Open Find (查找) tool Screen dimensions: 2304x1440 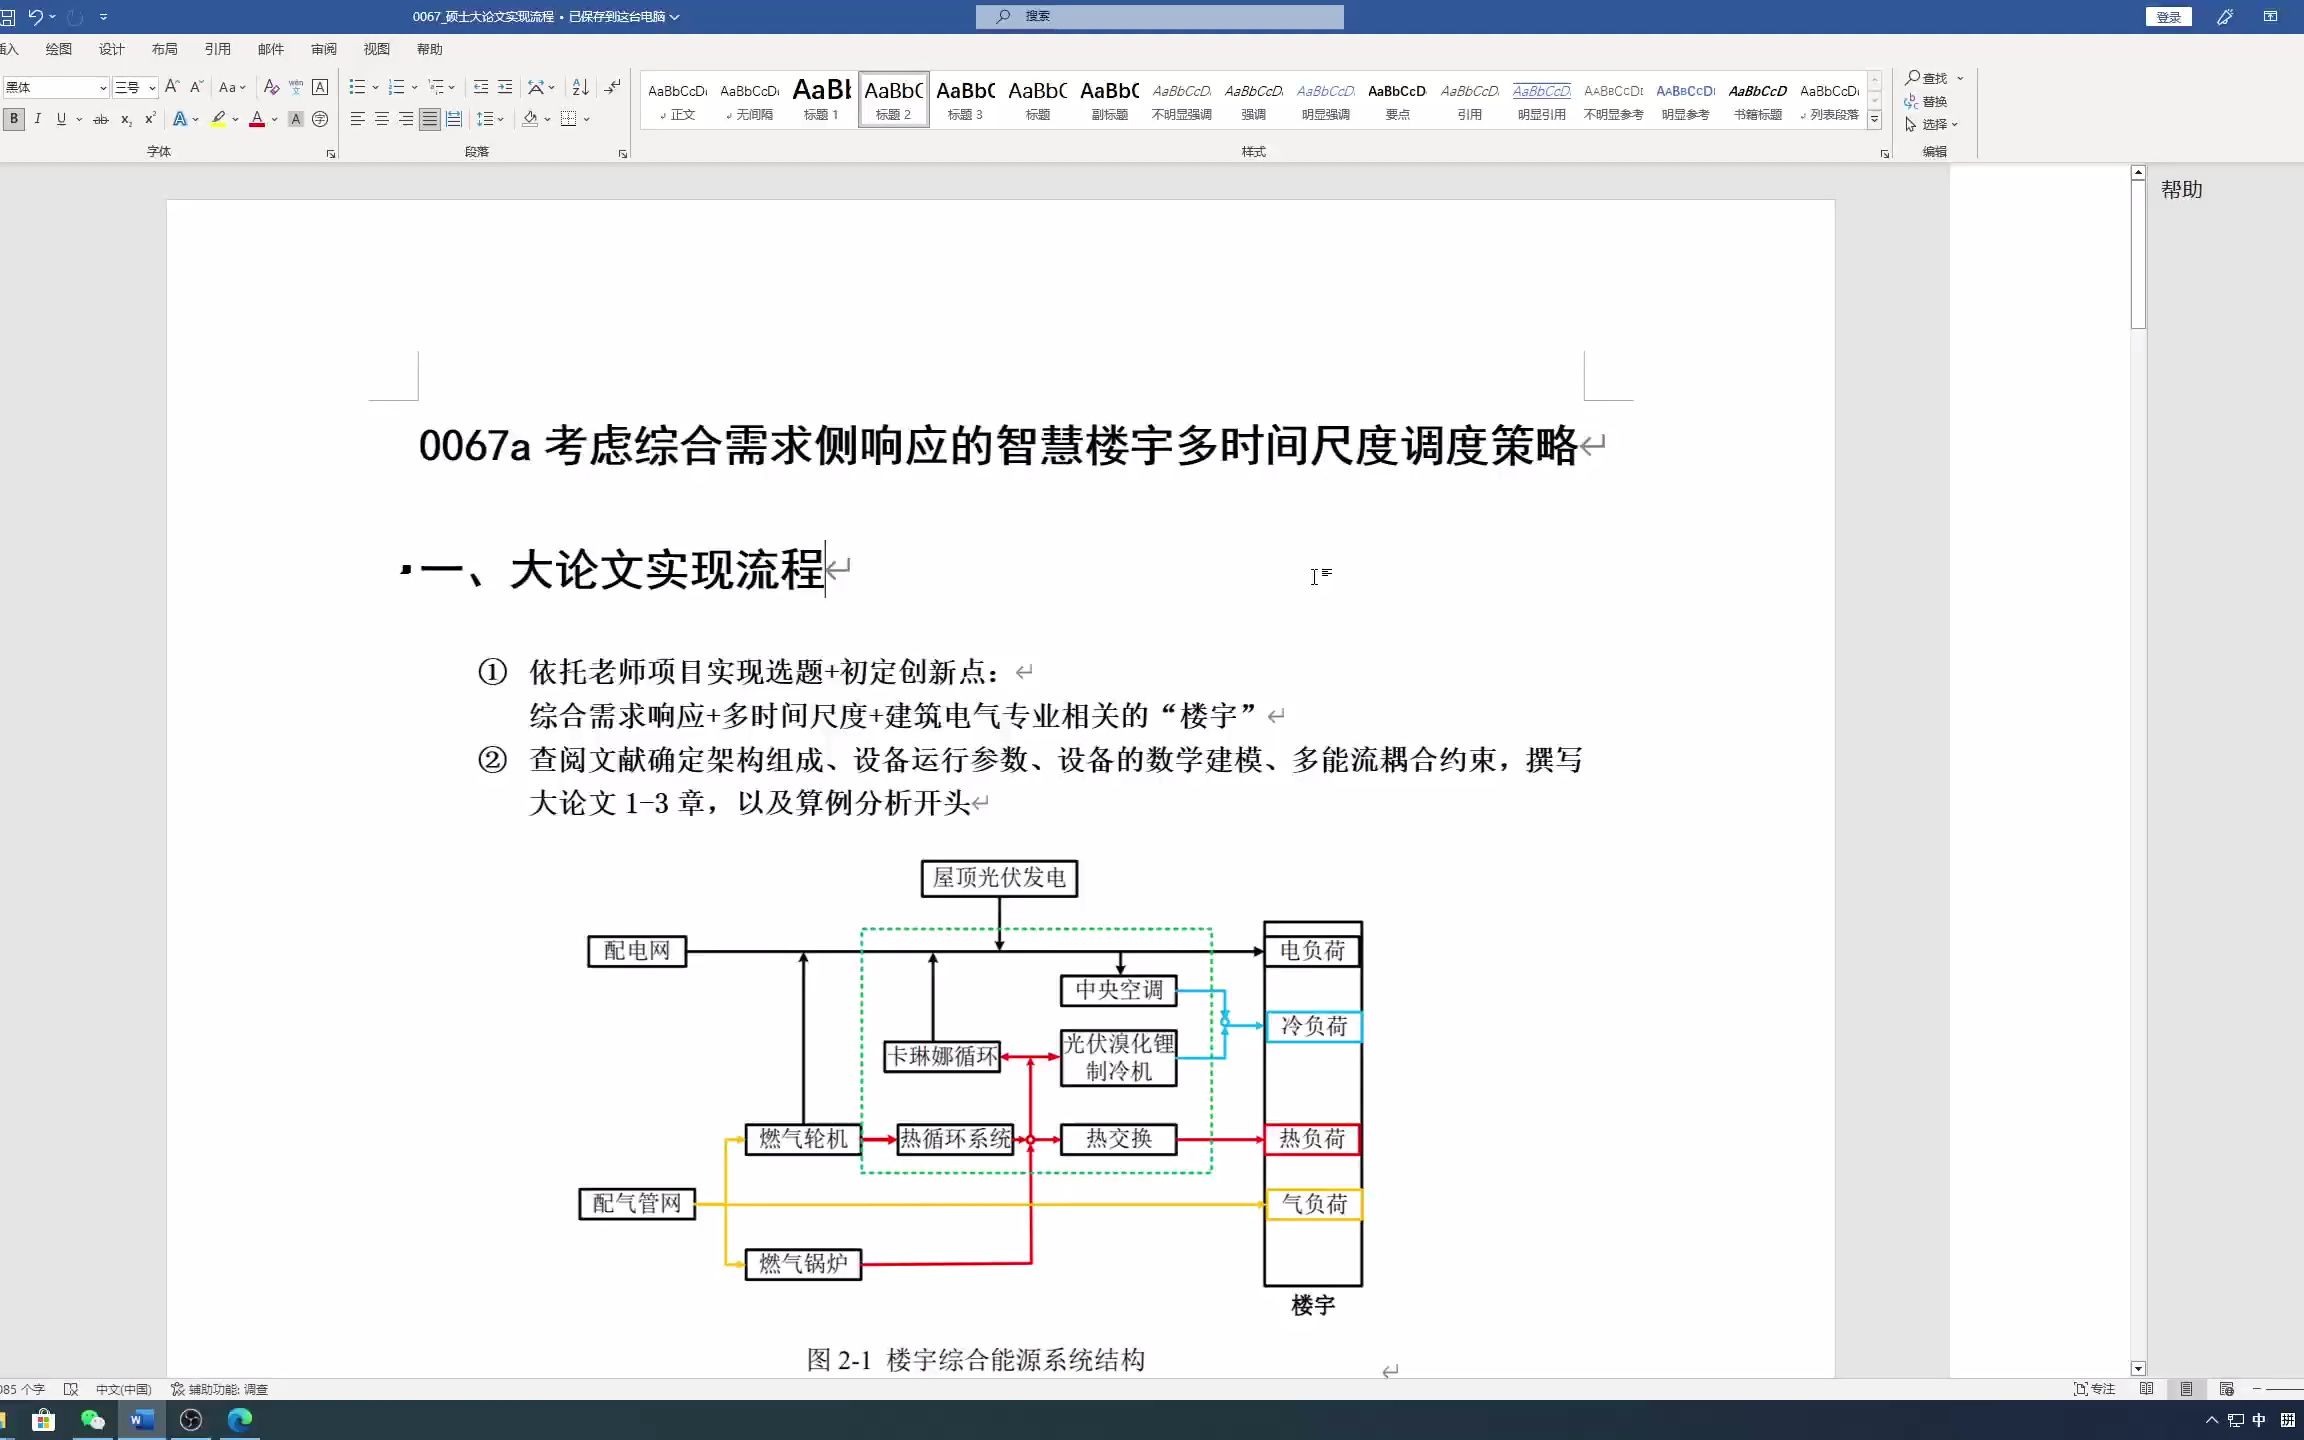1927,78
